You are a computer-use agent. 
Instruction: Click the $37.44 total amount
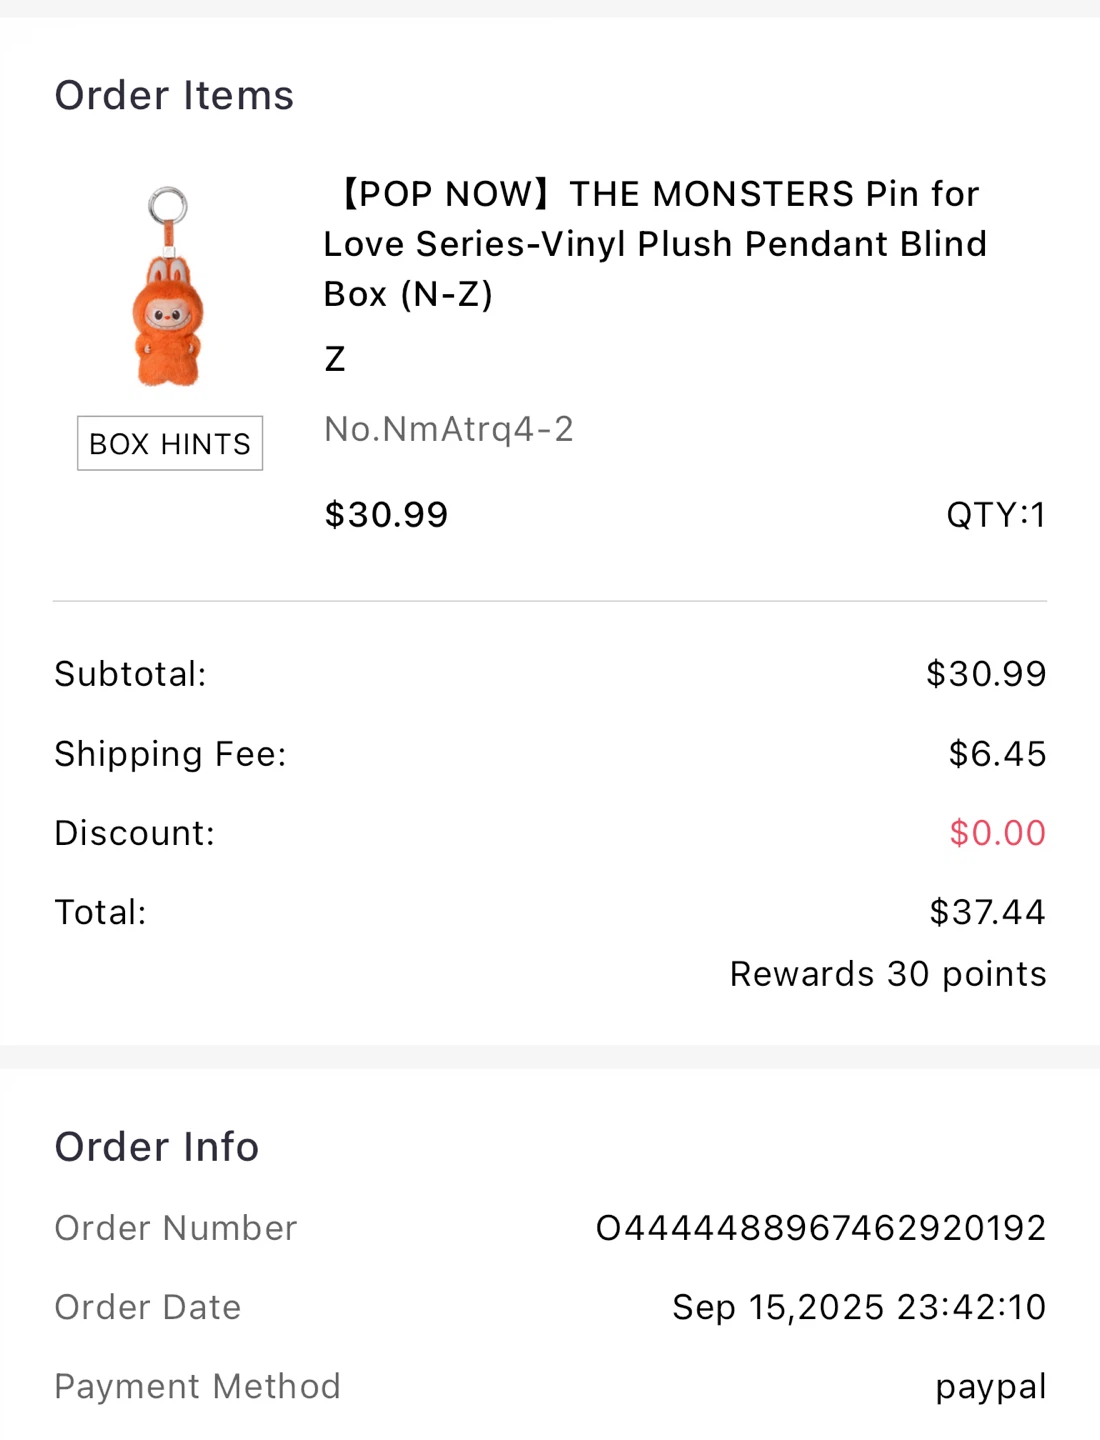[x=987, y=912]
